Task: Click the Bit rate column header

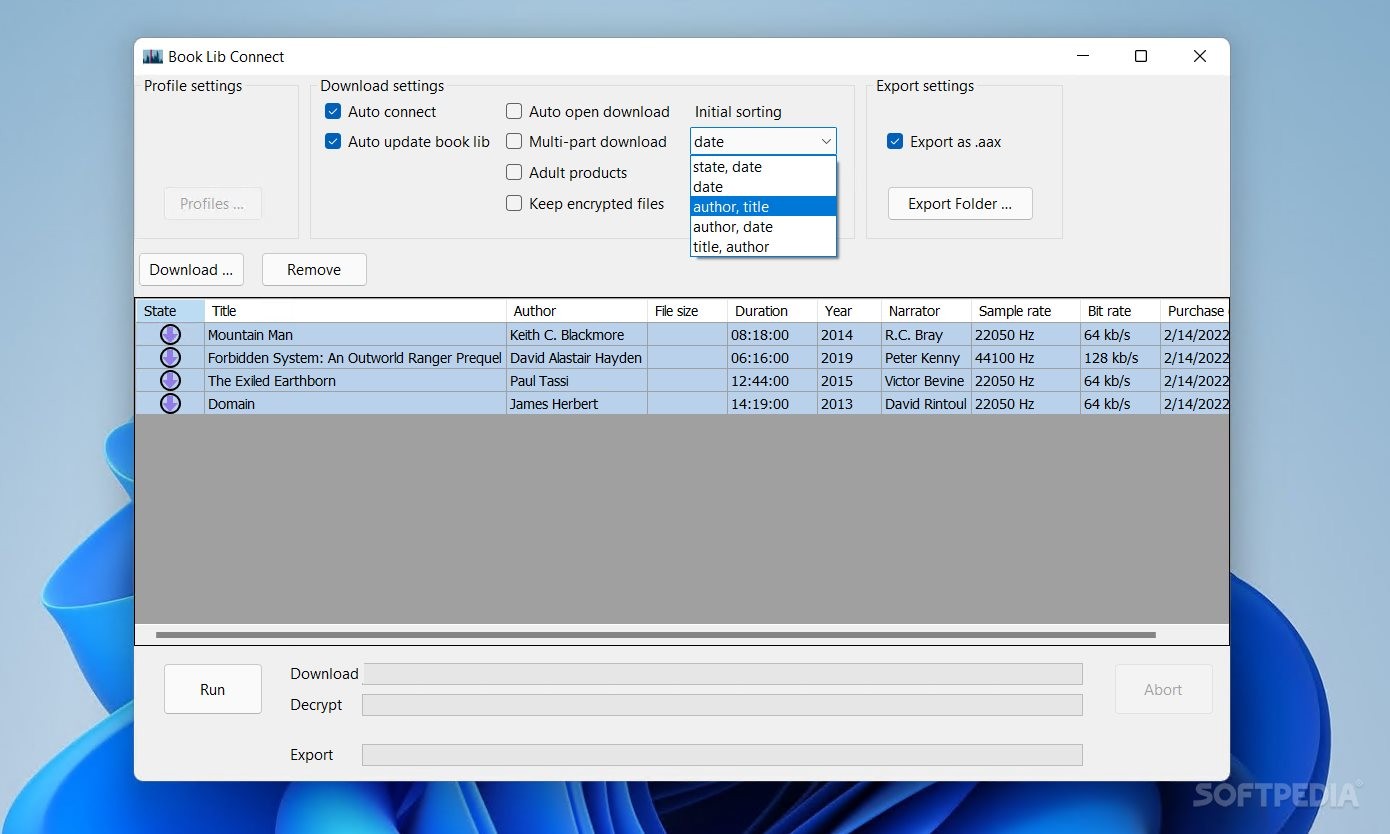Action: click(x=1120, y=311)
